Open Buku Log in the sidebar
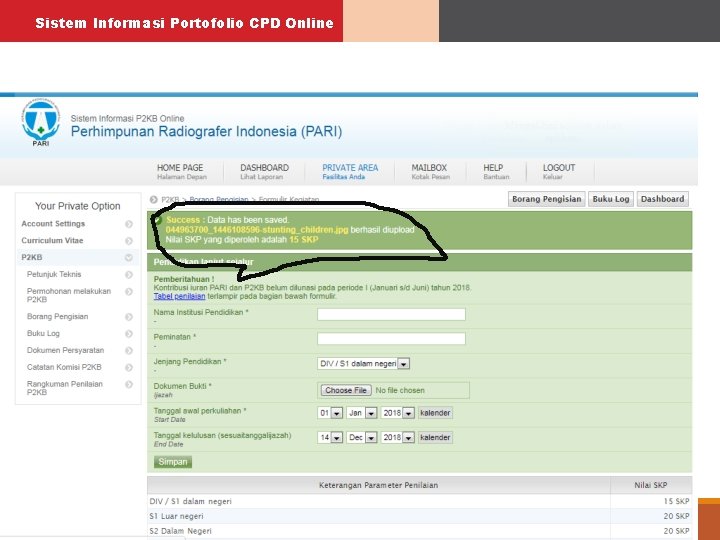 [43, 333]
